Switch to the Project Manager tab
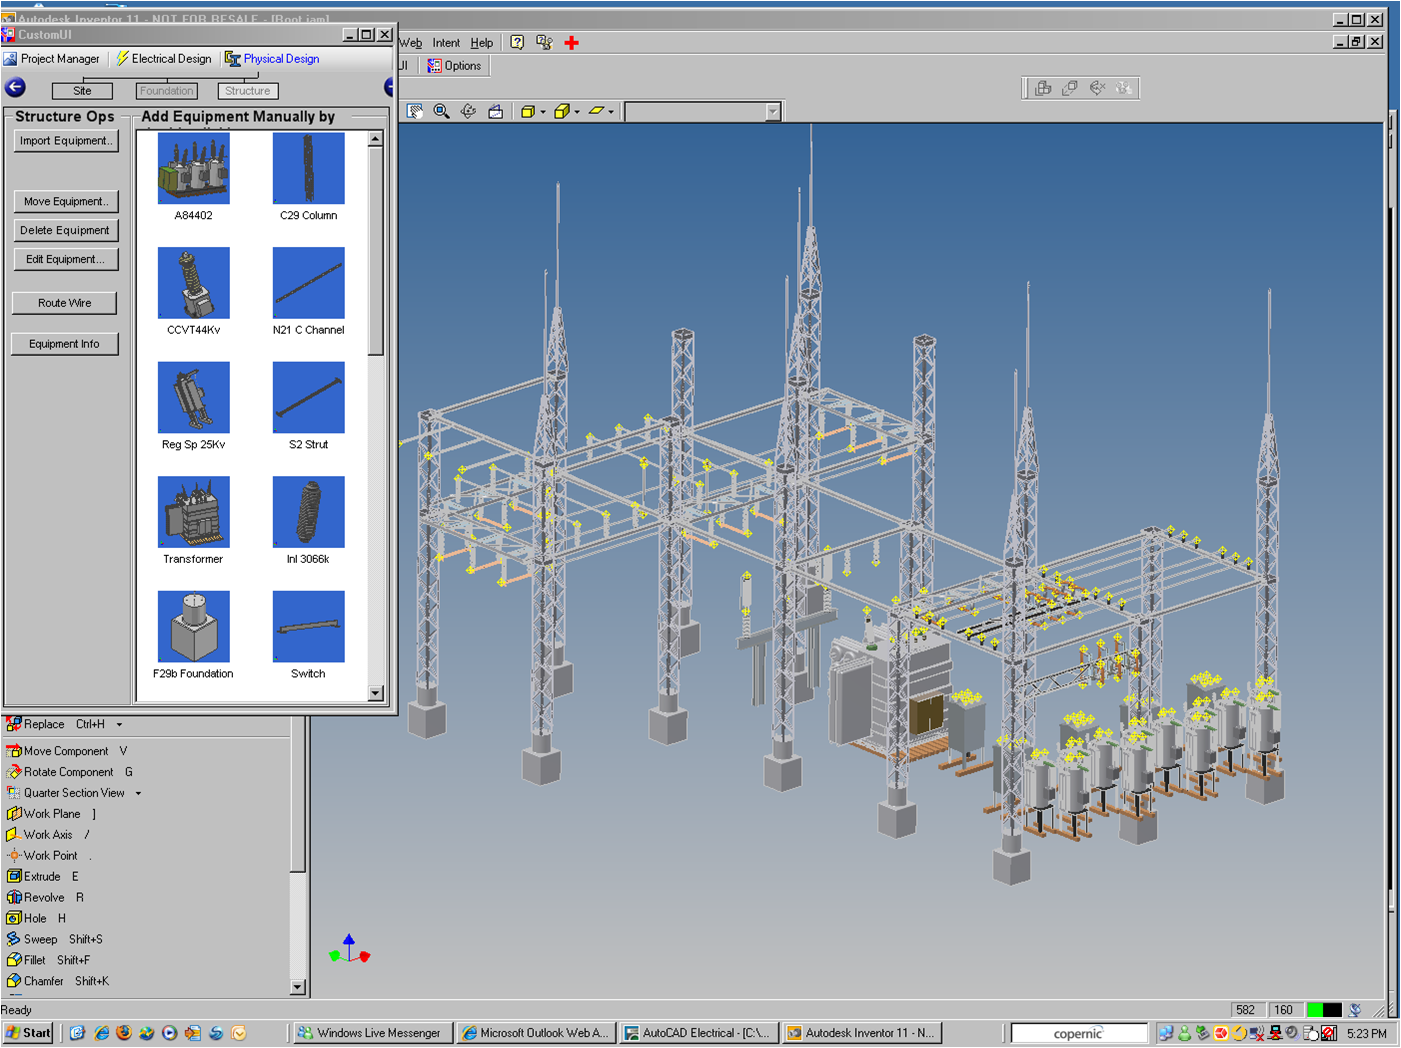 point(55,58)
